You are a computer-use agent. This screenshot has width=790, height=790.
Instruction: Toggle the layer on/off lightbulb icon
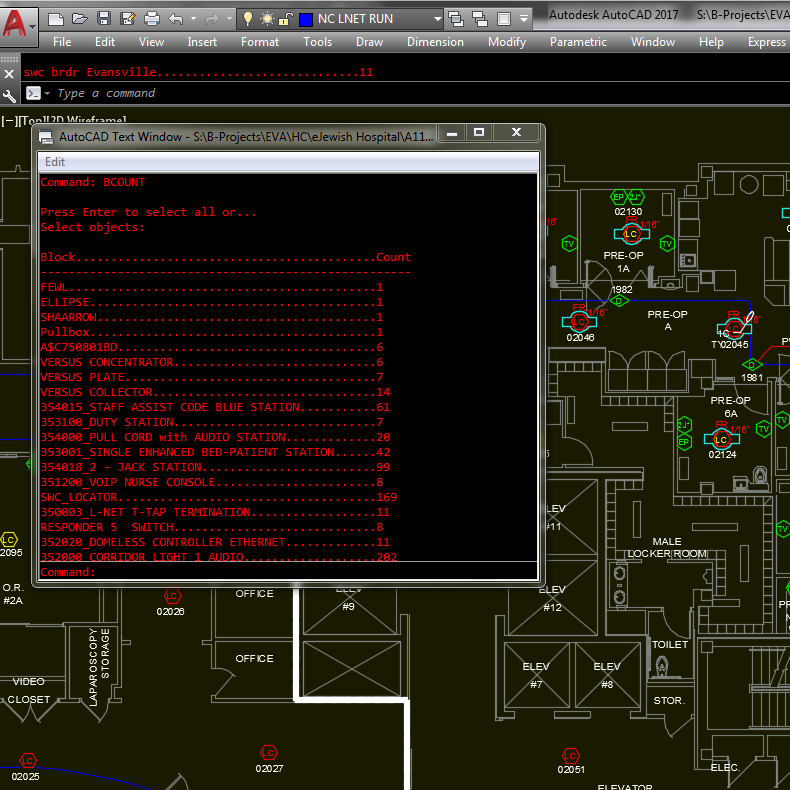248,19
